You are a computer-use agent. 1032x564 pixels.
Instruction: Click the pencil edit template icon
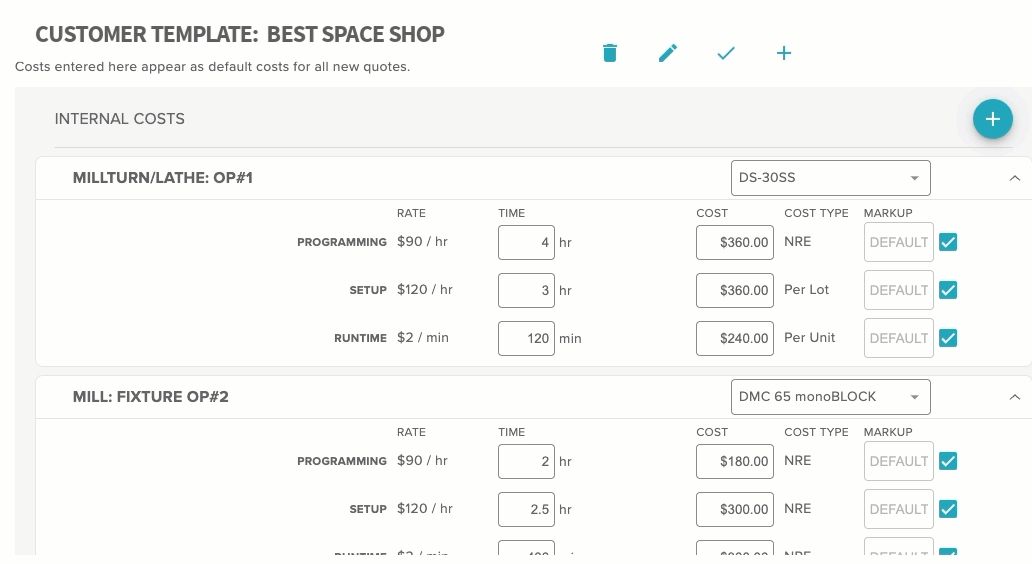(668, 53)
